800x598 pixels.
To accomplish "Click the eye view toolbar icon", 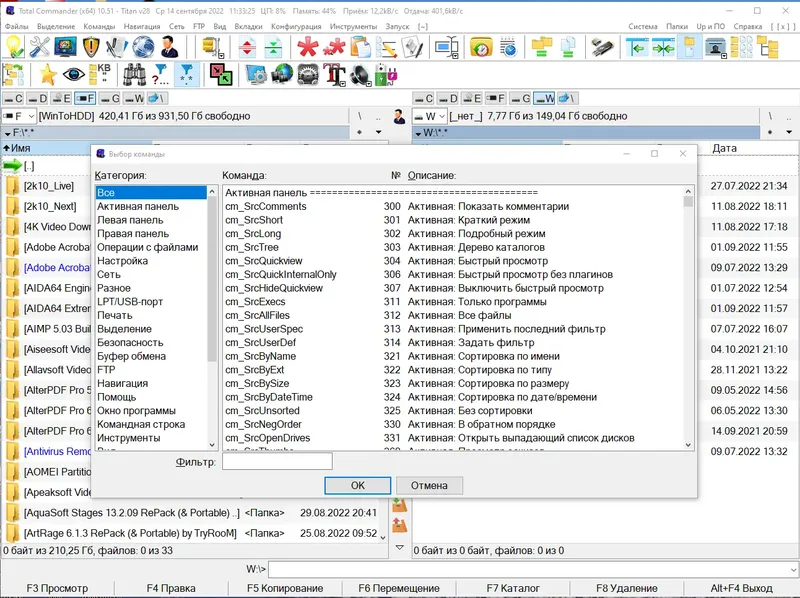I will tap(73, 75).
